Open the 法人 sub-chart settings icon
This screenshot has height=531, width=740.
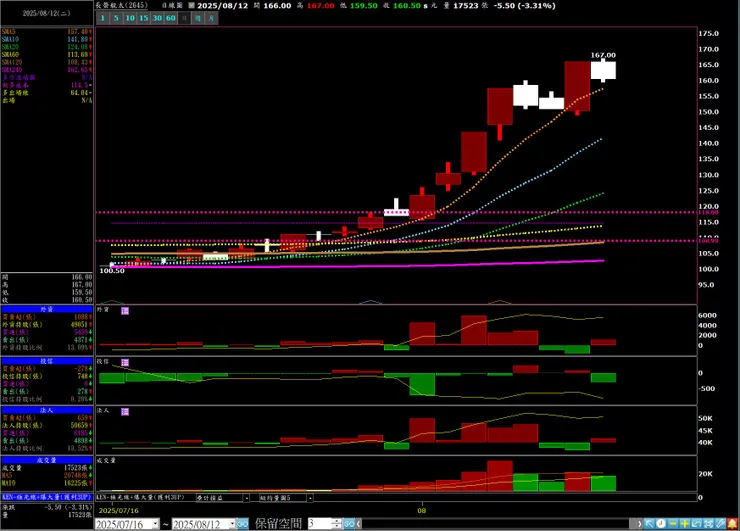125,412
